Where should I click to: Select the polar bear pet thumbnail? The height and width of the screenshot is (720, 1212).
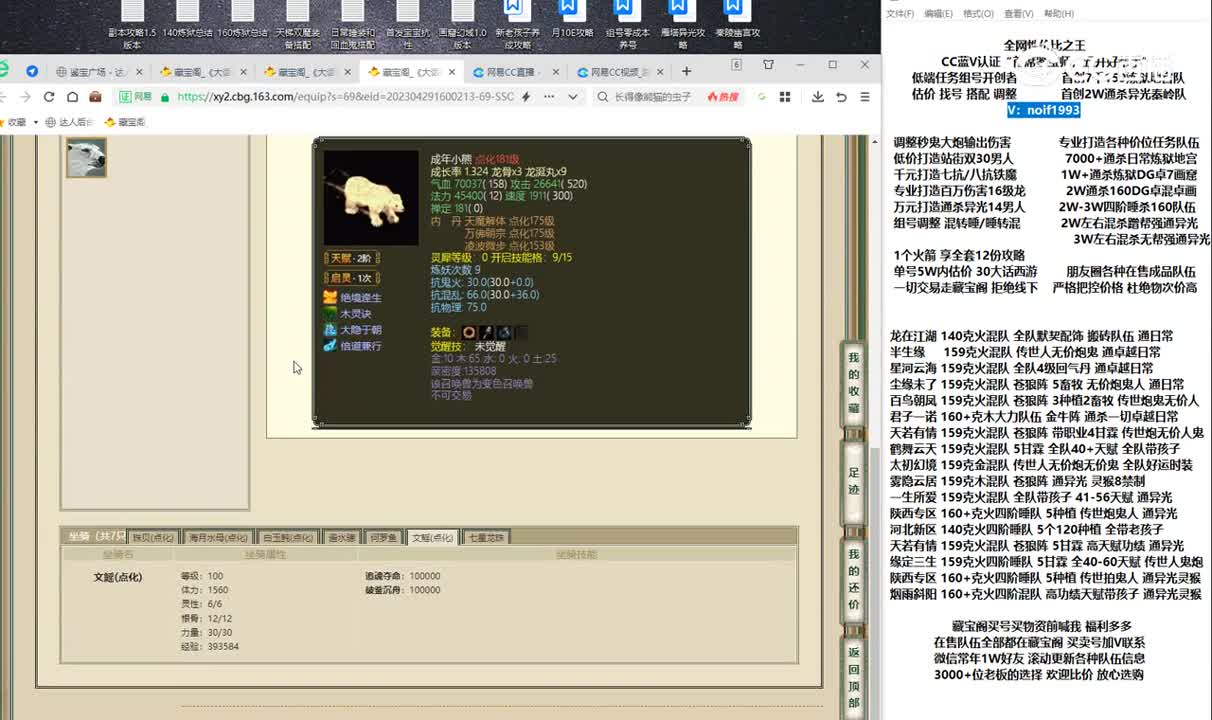tap(86, 158)
